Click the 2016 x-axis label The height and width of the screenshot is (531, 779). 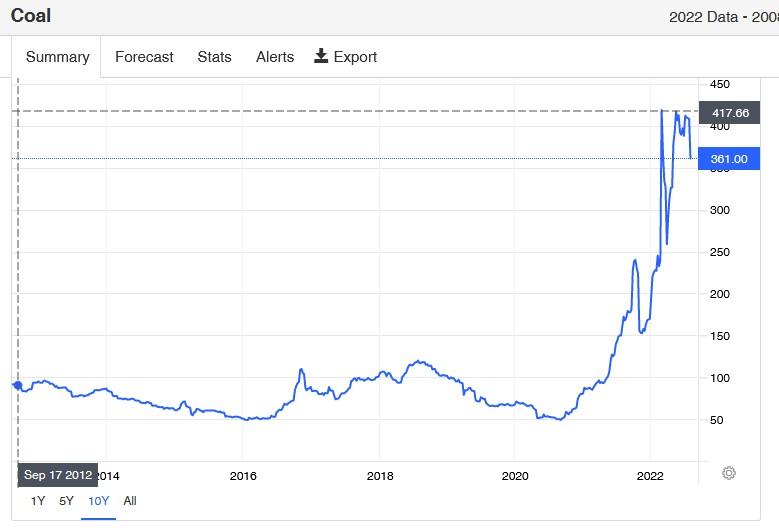pos(243,475)
